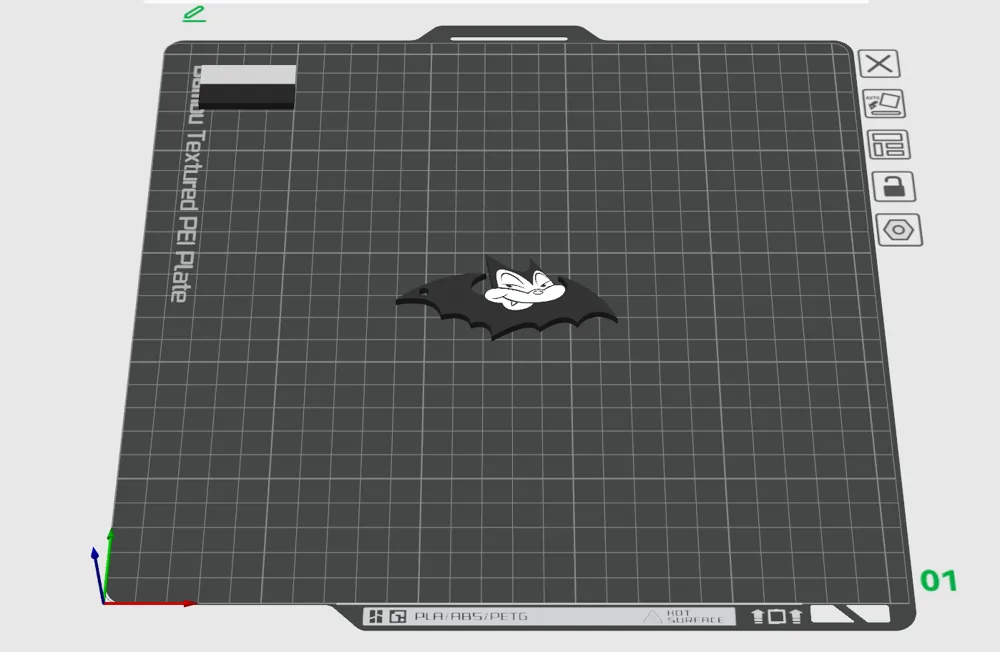Click the auto orient plate icon
The width and height of the screenshot is (1000, 652).
click(883, 104)
